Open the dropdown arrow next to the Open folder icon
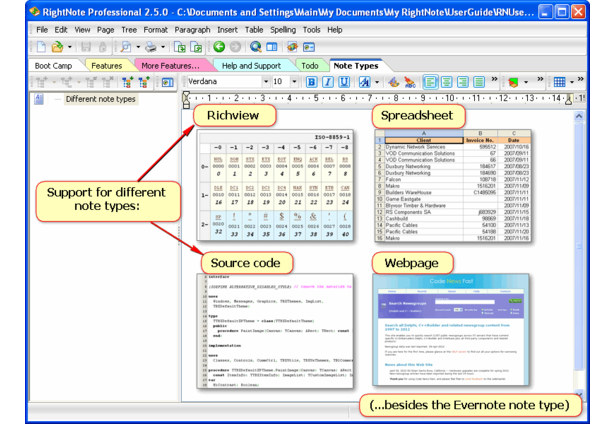The image size is (615, 424). click(70, 47)
